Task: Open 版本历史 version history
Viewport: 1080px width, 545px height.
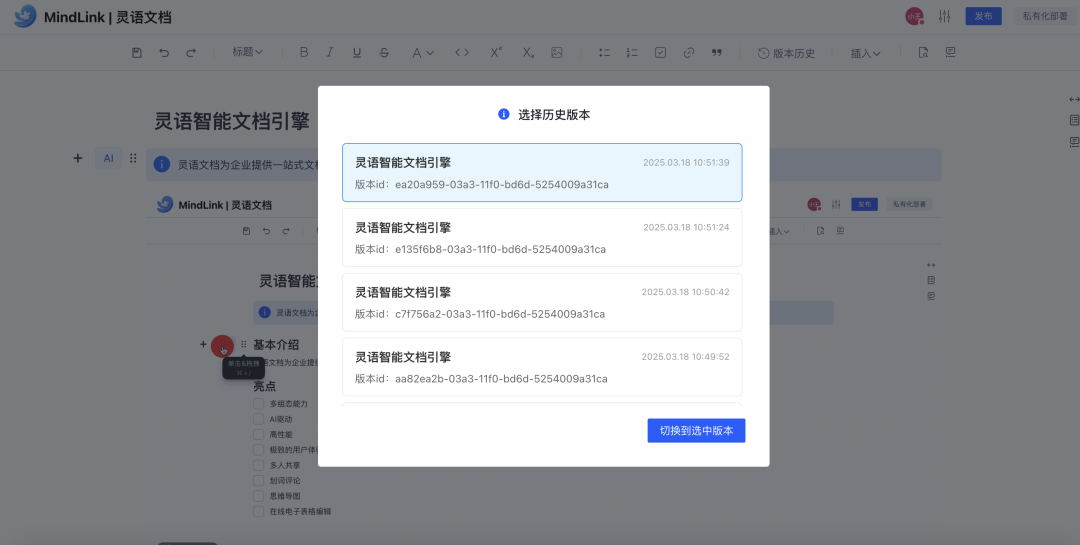Action: (786, 53)
